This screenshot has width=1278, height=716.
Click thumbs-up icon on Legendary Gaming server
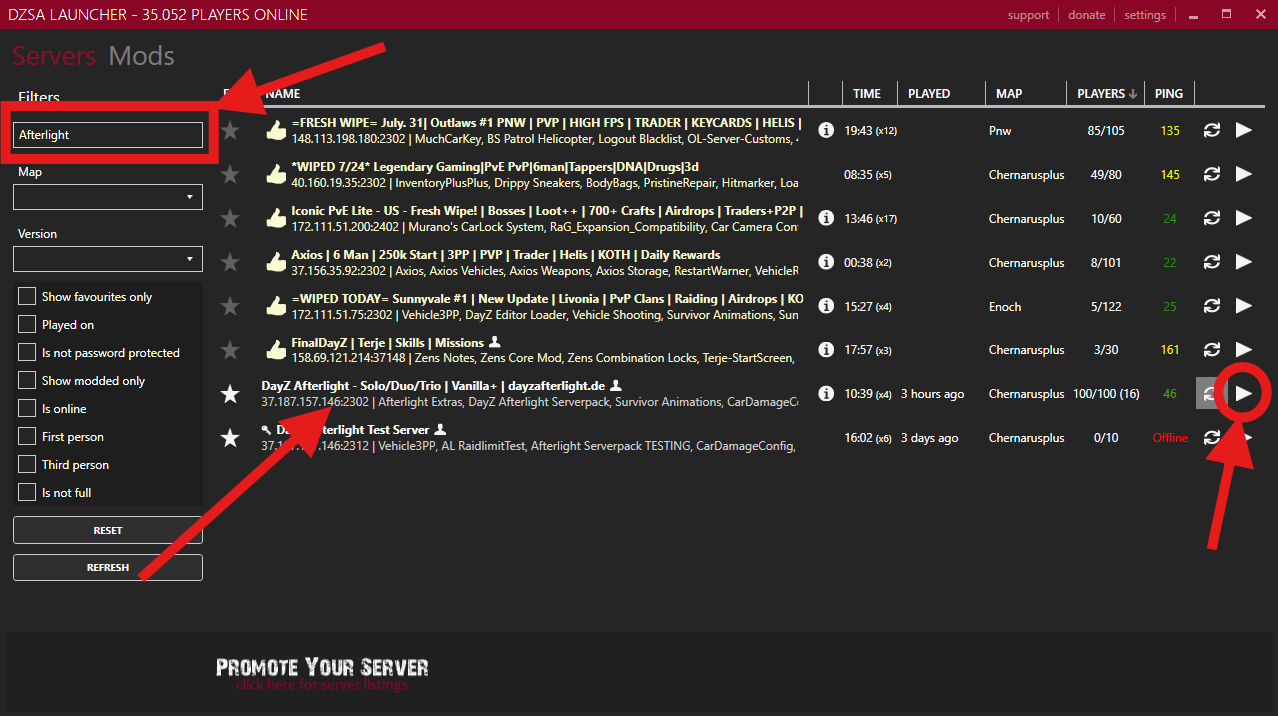275,174
